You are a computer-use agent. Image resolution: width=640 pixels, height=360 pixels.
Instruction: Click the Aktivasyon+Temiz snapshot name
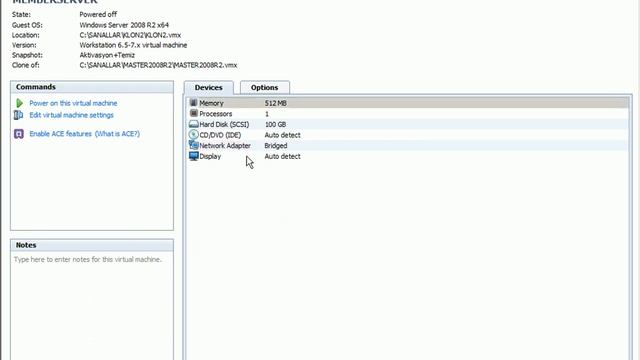107,55
